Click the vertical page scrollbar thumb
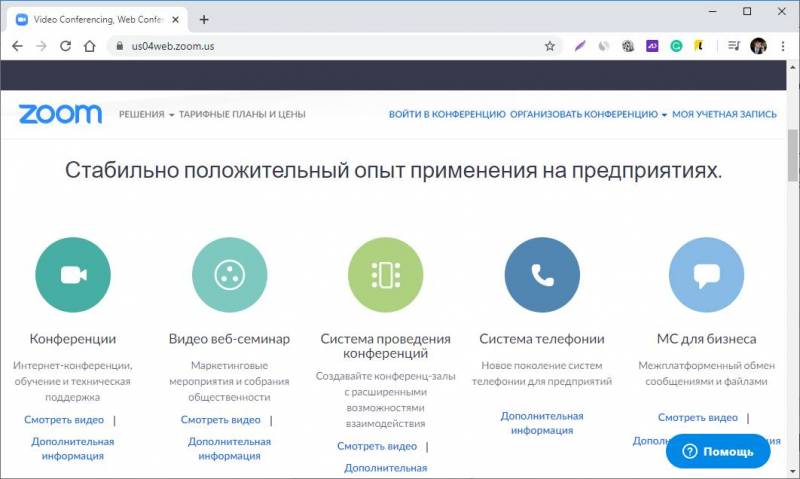The height and width of the screenshot is (479, 800). pos(793,156)
